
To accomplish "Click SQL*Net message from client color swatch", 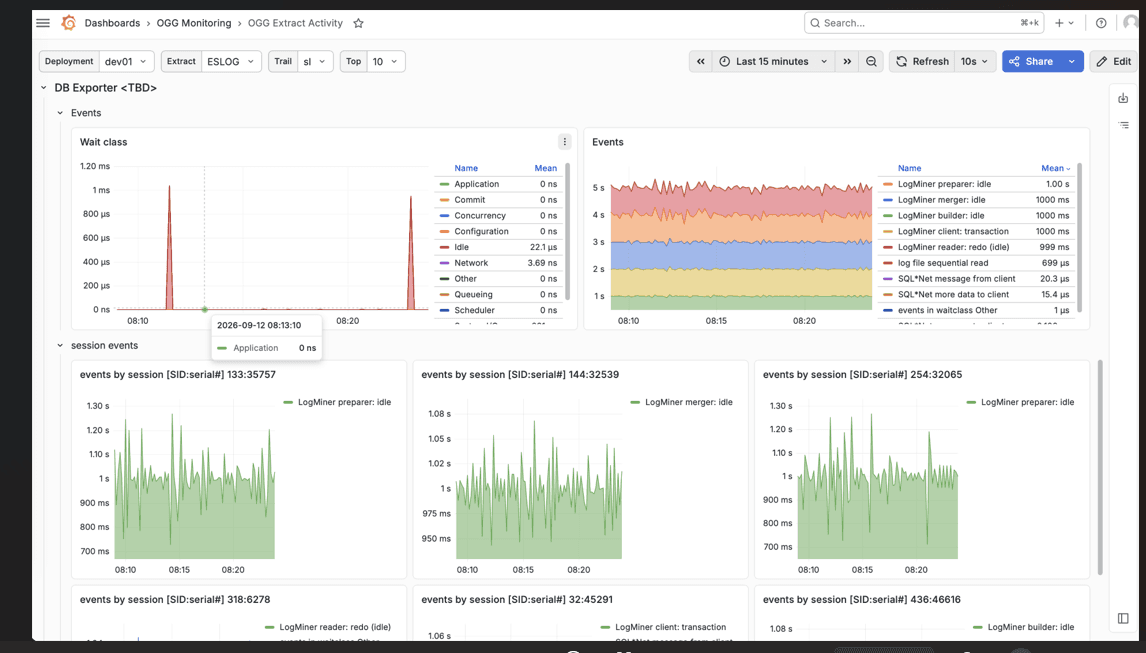I will (x=888, y=279).
